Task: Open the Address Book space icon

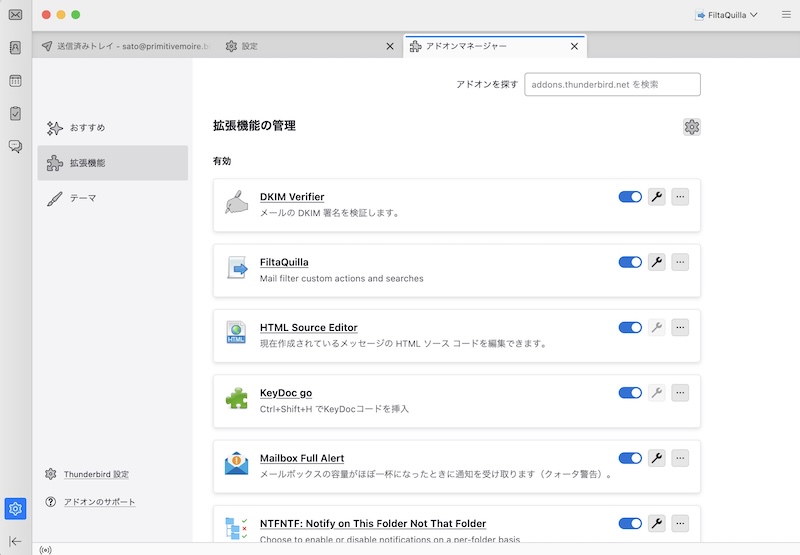Action: point(15,47)
